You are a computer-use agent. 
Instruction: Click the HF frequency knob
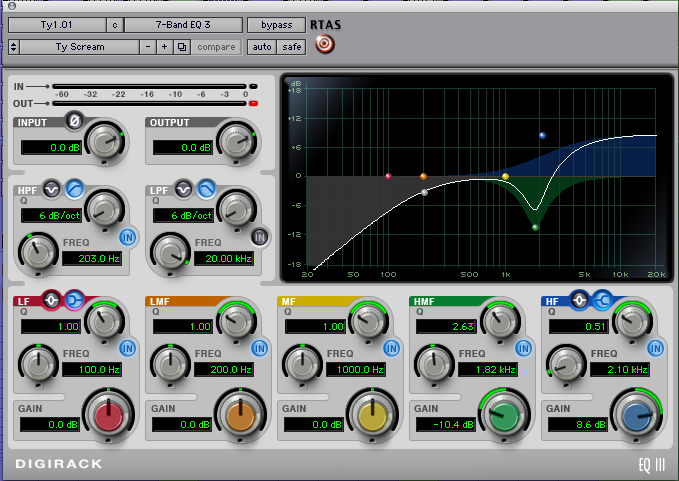[566, 364]
